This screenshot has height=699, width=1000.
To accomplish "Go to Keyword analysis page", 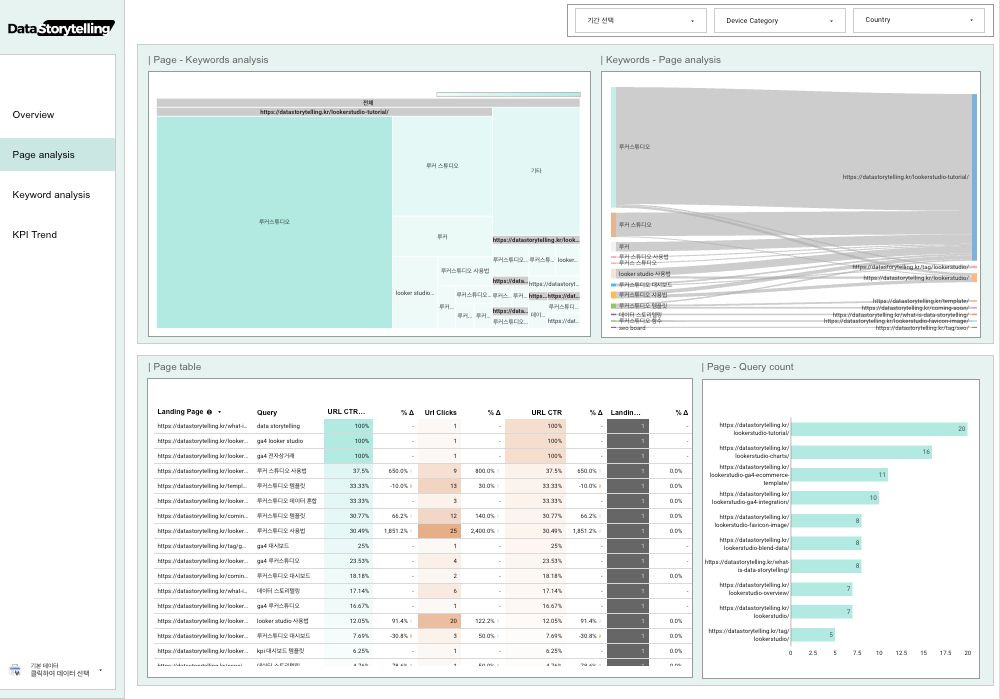I will coord(51,195).
